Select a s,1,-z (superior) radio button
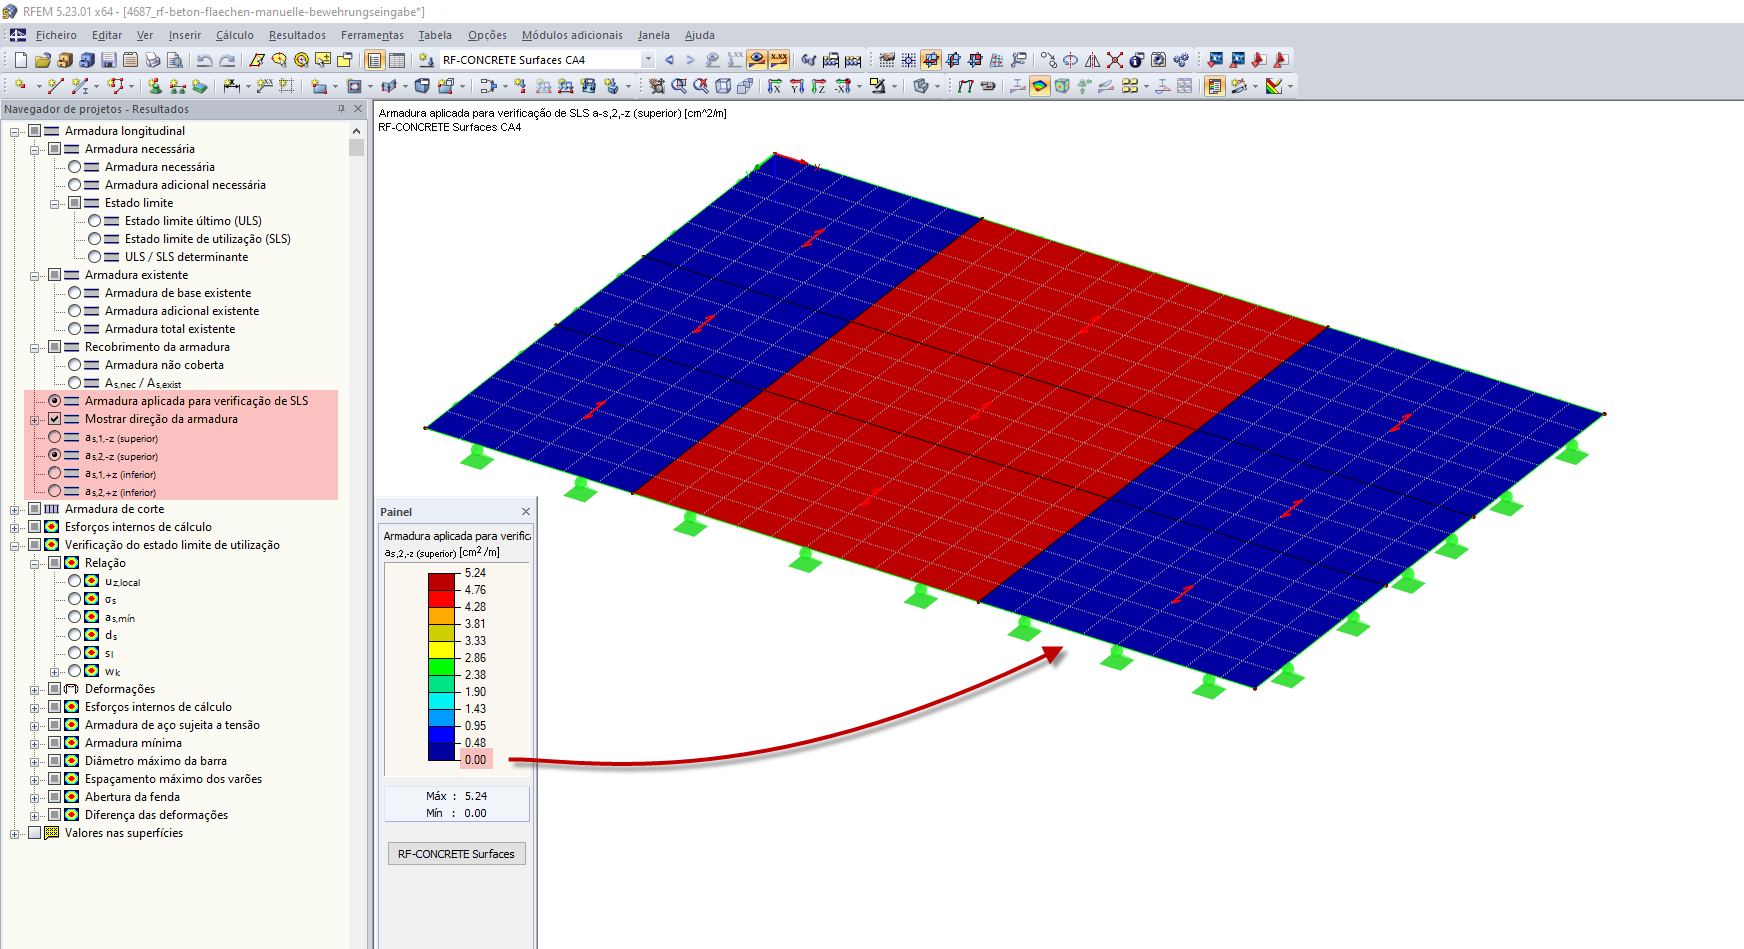The height and width of the screenshot is (949, 1744). click(x=54, y=437)
